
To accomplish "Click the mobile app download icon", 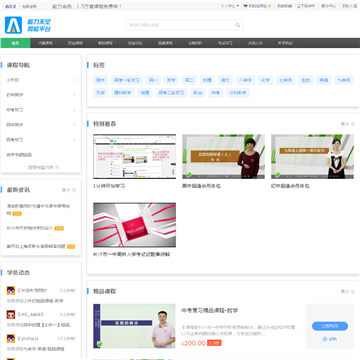I will [299, 6].
